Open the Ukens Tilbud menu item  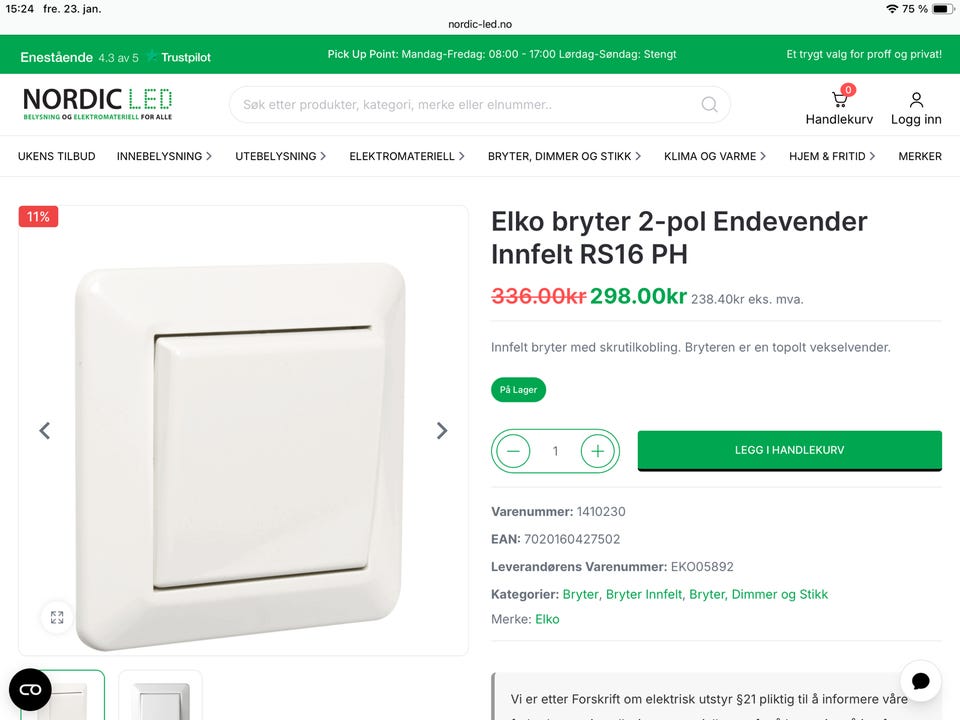click(56, 156)
